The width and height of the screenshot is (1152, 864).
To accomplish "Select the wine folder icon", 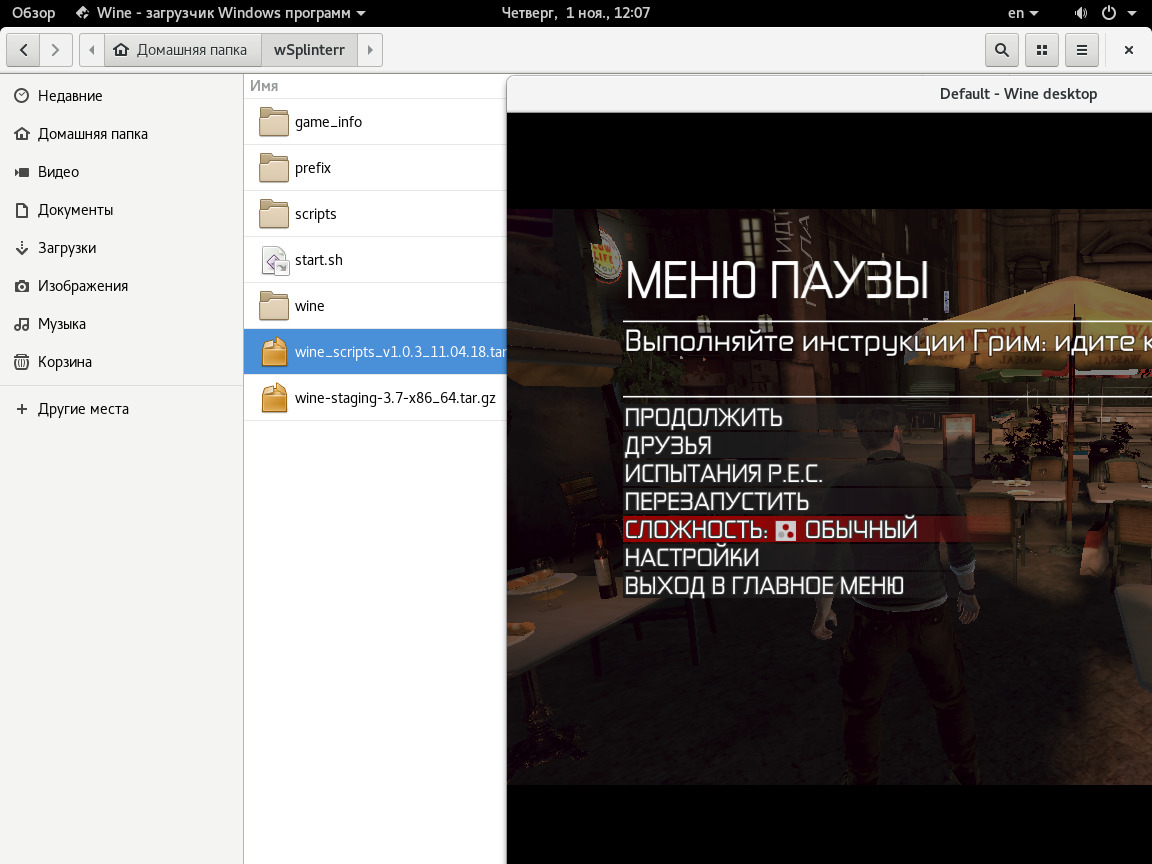I will coord(274,306).
